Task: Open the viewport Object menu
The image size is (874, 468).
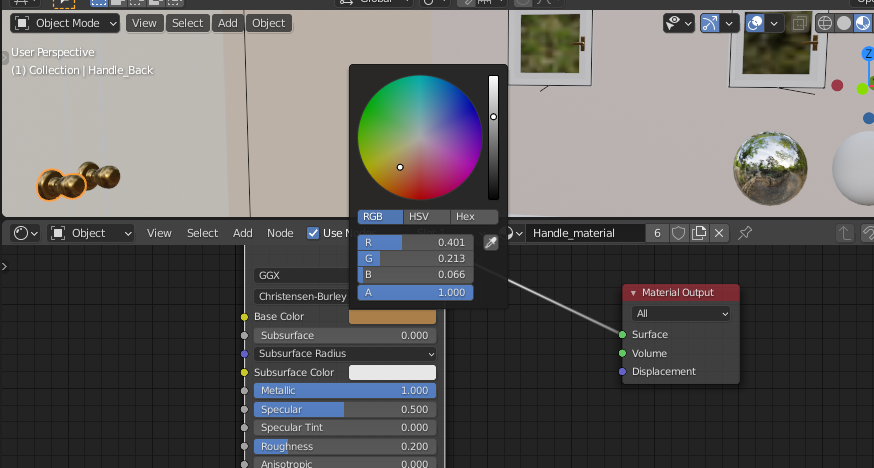Action: pyautogui.click(x=268, y=23)
